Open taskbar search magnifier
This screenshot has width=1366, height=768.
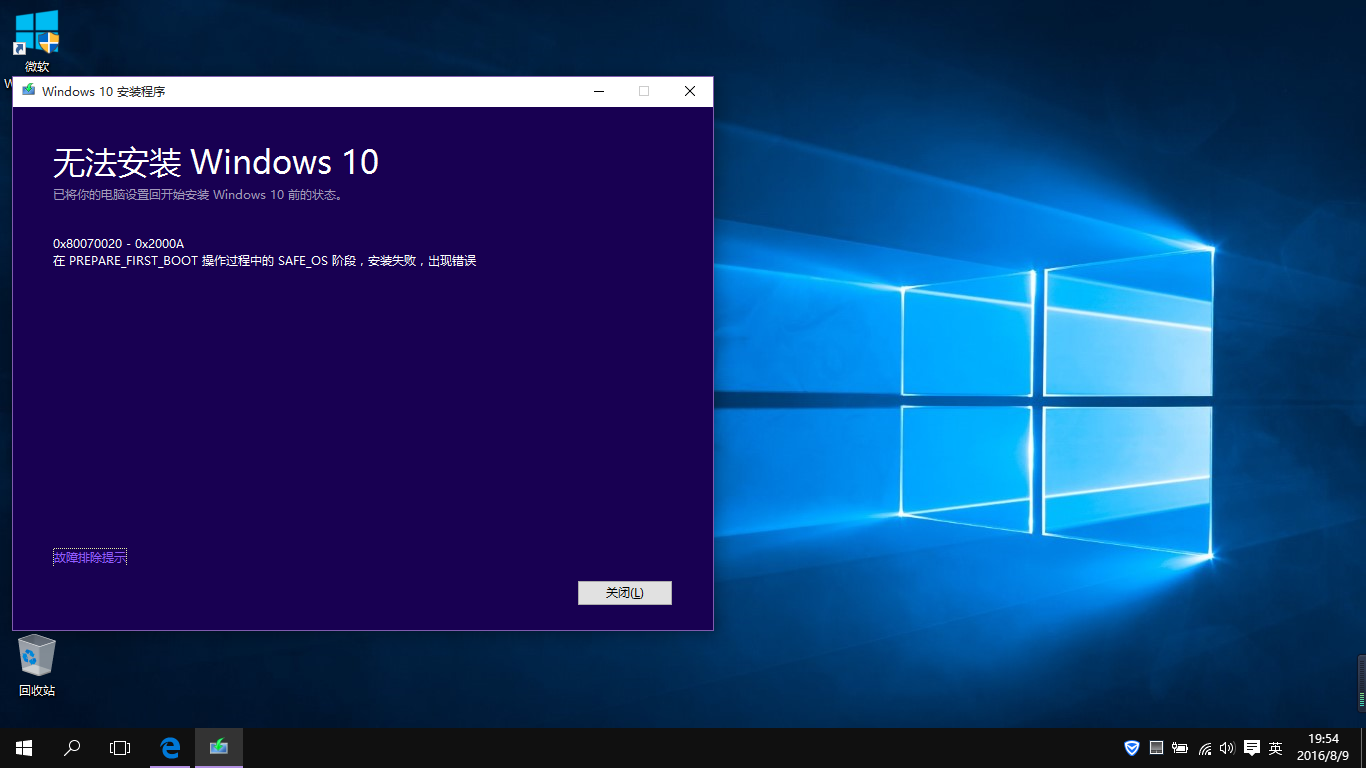point(72,747)
